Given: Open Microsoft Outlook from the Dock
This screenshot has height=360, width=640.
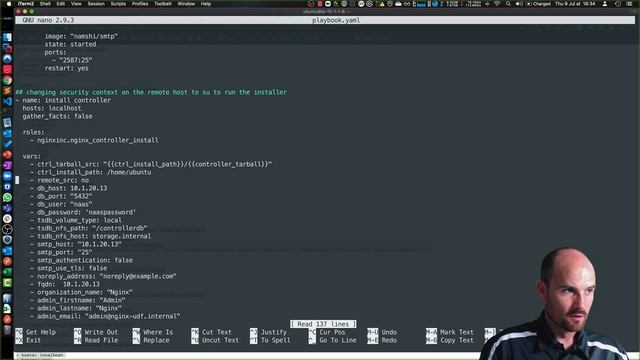Looking at the screenshot, I should (7, 251).
